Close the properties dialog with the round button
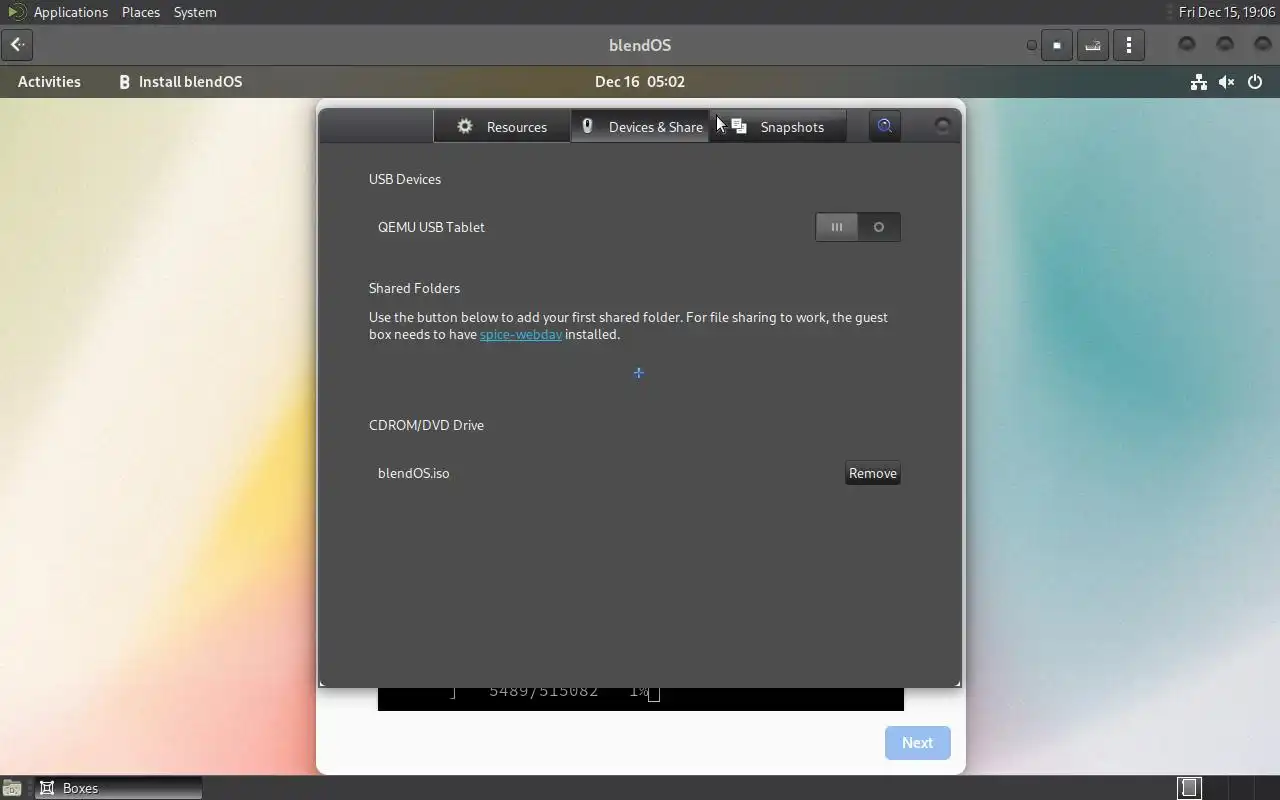Viewport: 1280px width, 800px height. (x=942, y=126)
